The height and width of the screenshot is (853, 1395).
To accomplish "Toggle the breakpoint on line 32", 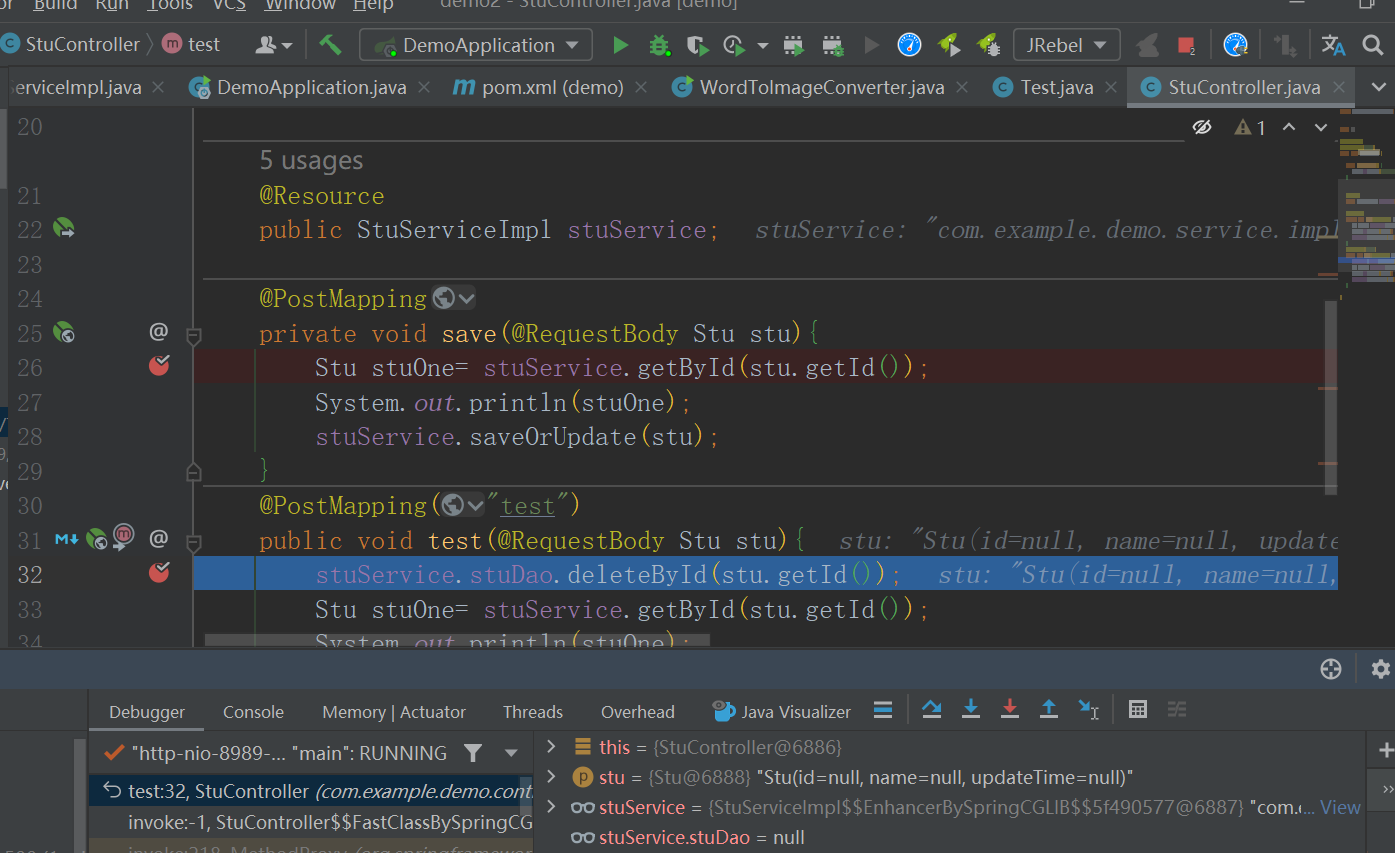I will (x=159, y=573).
